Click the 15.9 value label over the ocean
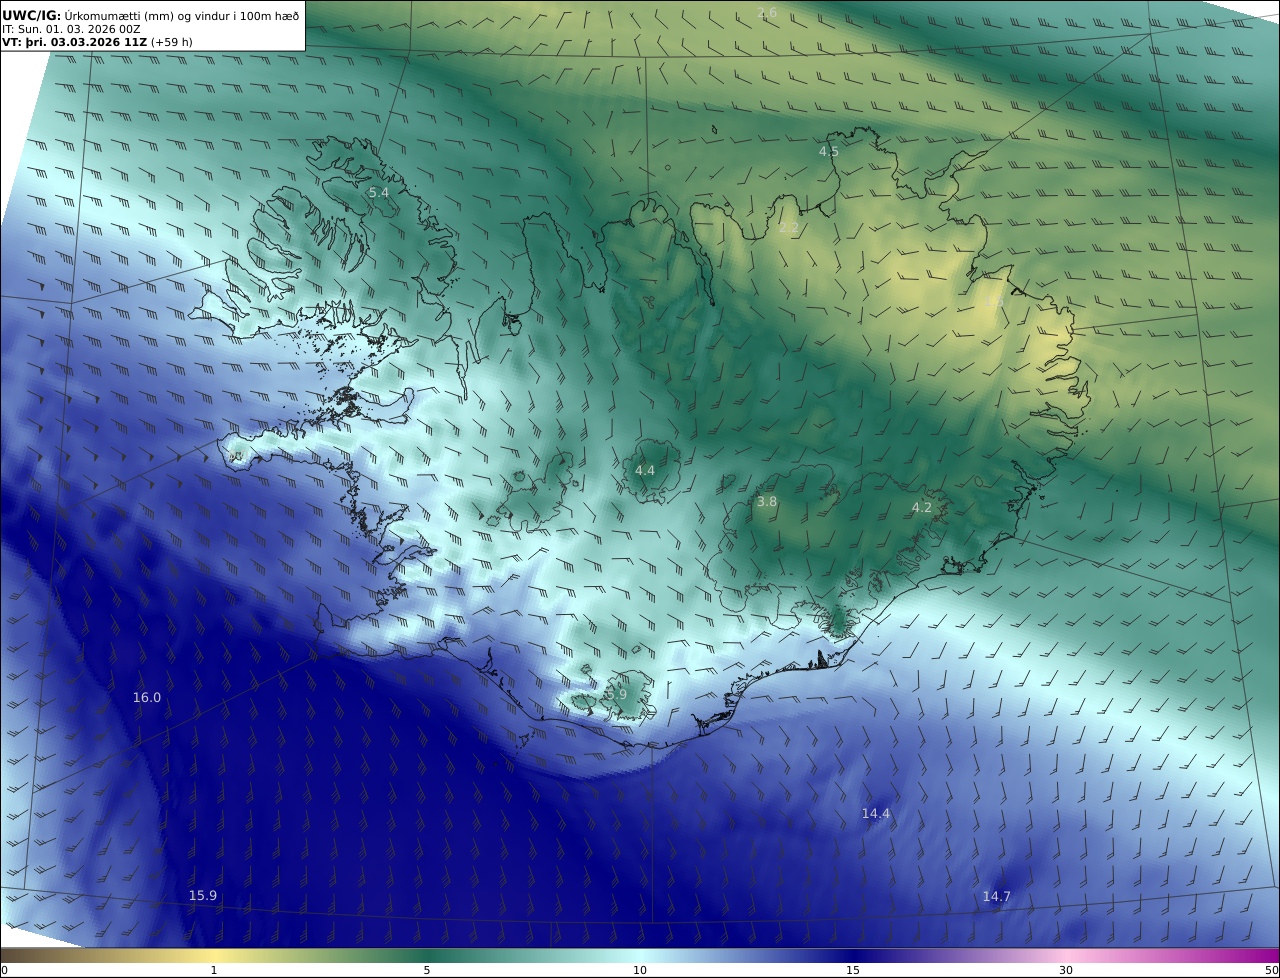Screen dimensions: 1280x978 [x=203, y=895]
